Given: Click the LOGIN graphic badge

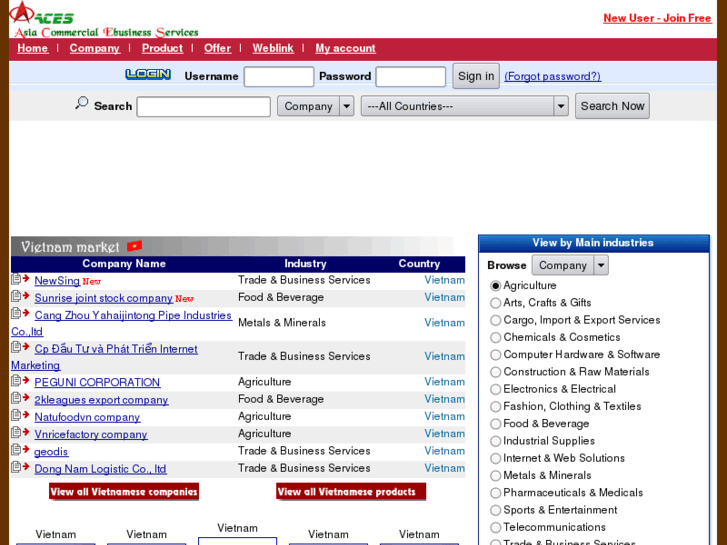Looking at the screenshot, I should click(148, 74).
